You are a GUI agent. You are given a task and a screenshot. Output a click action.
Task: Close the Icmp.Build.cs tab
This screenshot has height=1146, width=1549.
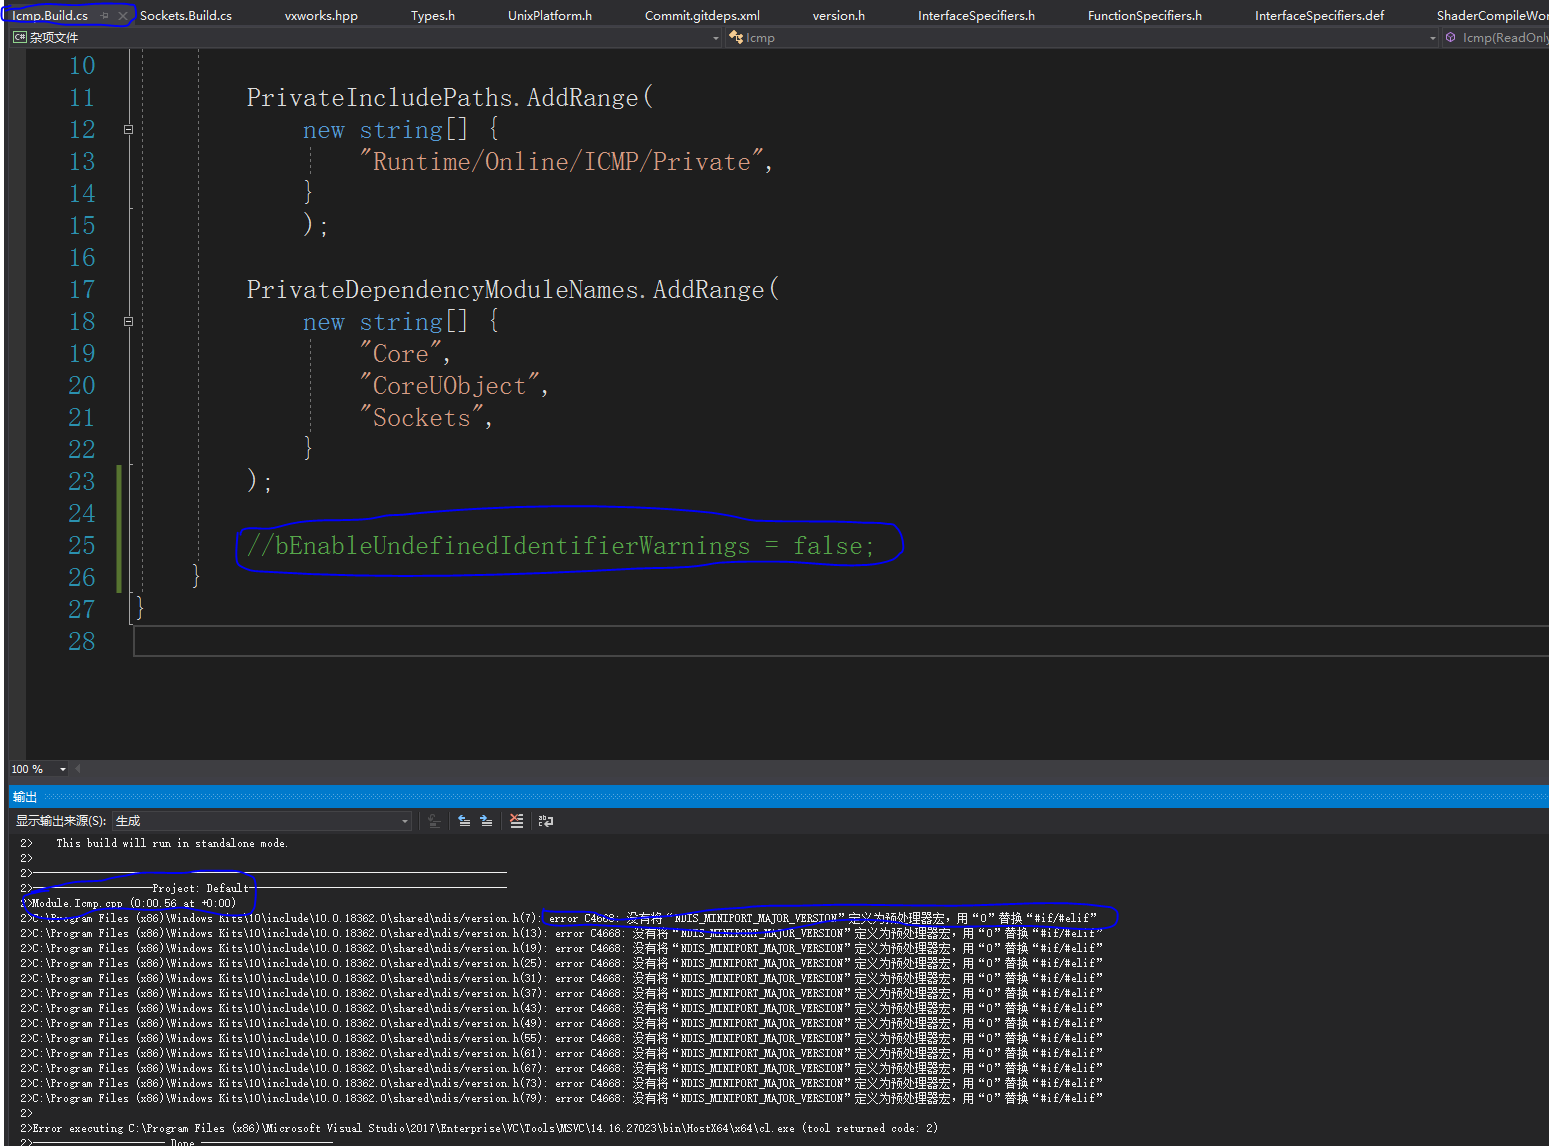(123, 16)
